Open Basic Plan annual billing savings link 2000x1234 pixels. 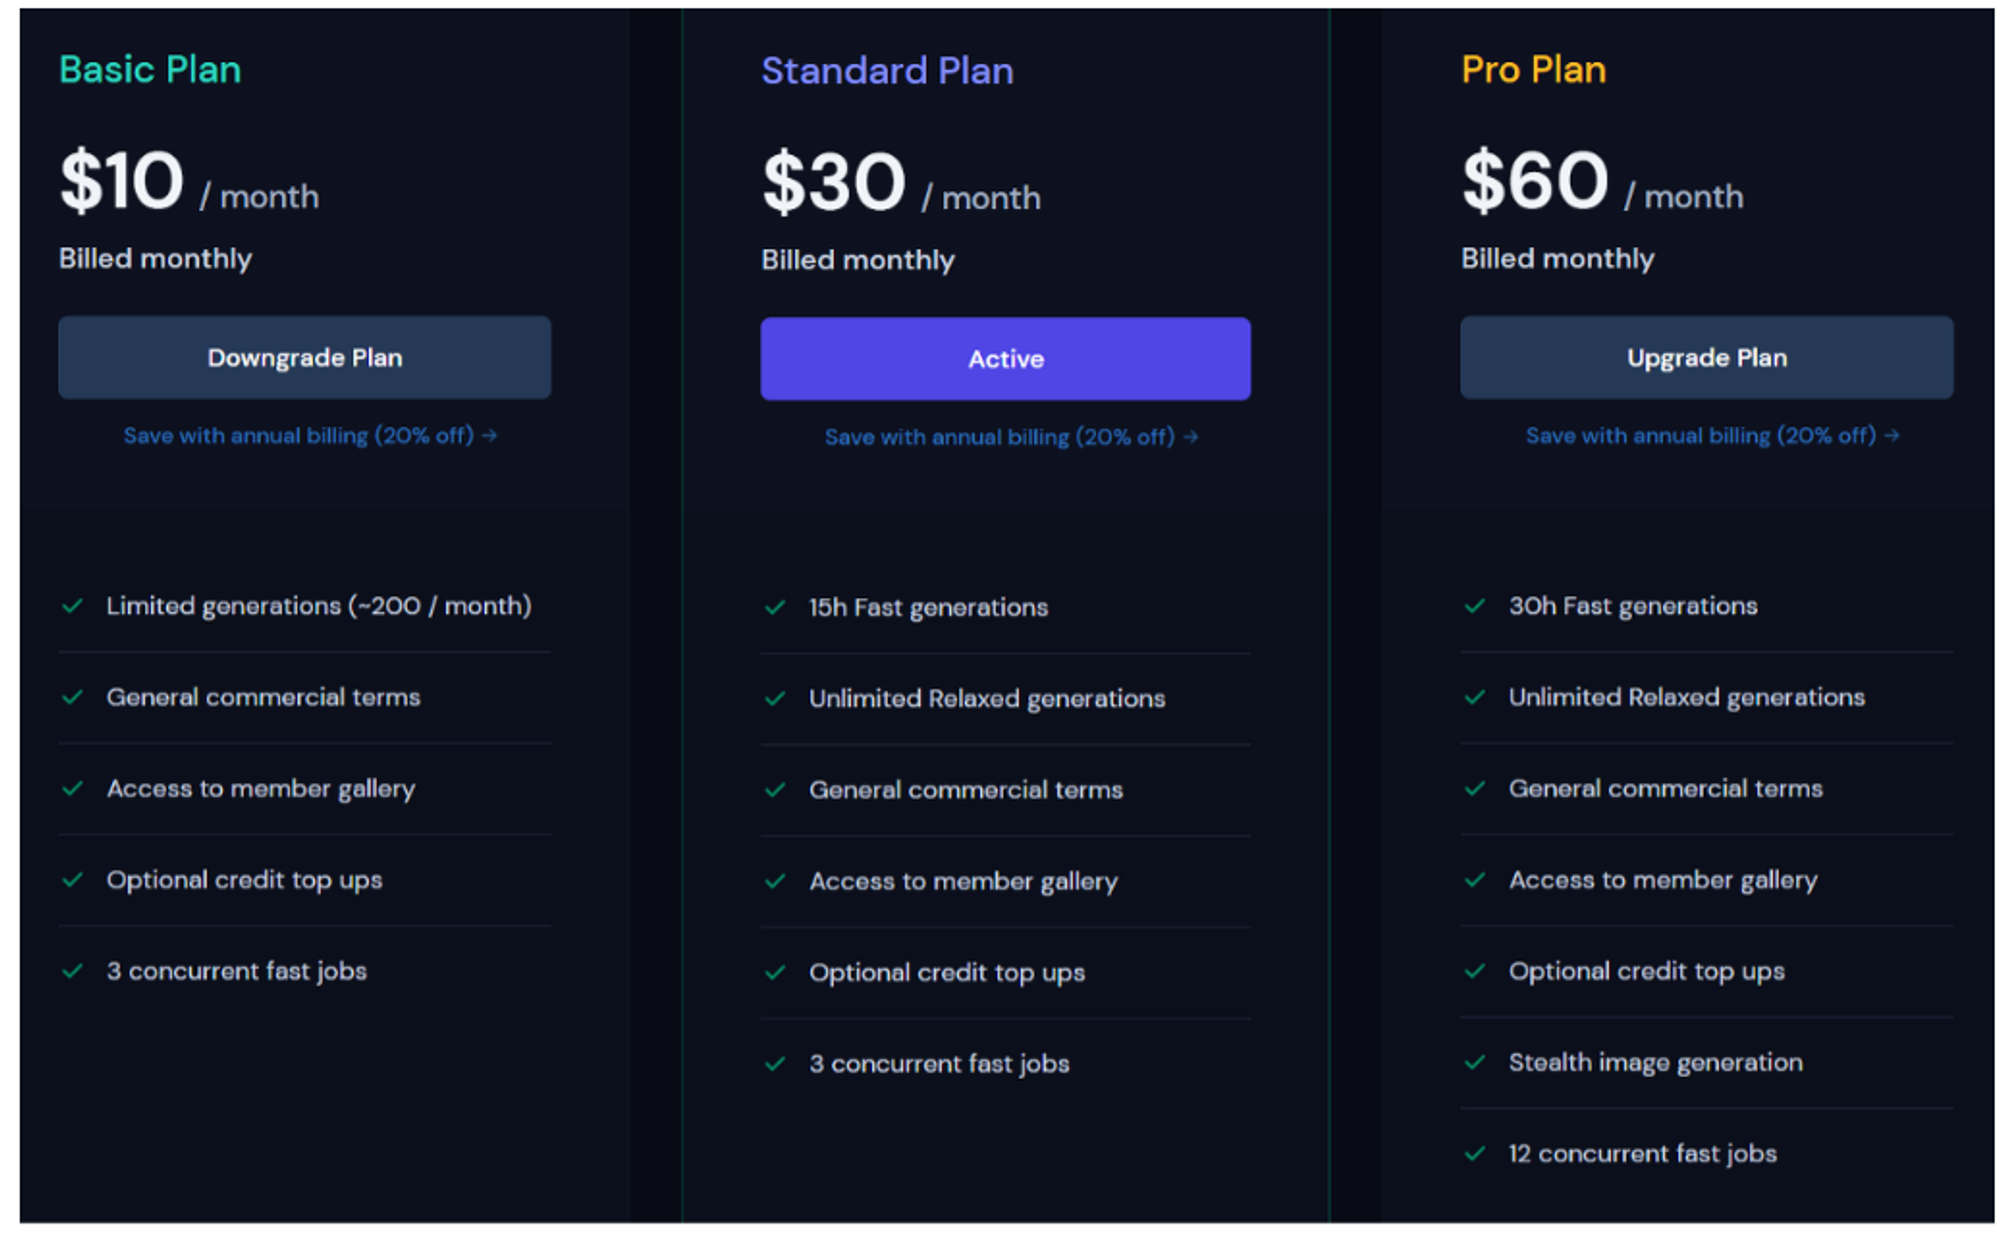click(x=310, y=435)
